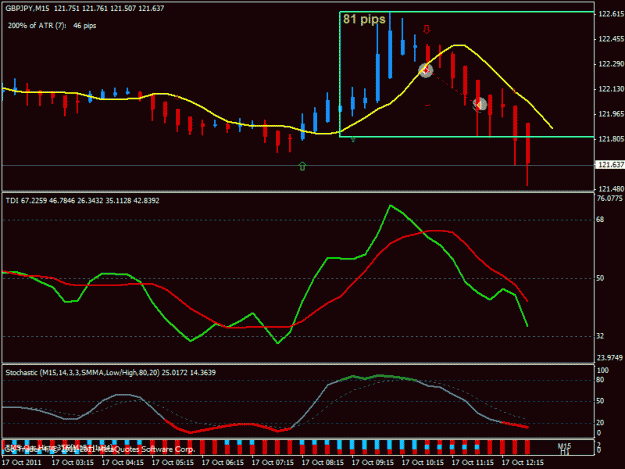
Task: Click the large green up arrow below candles
Action: pos(302,167)
